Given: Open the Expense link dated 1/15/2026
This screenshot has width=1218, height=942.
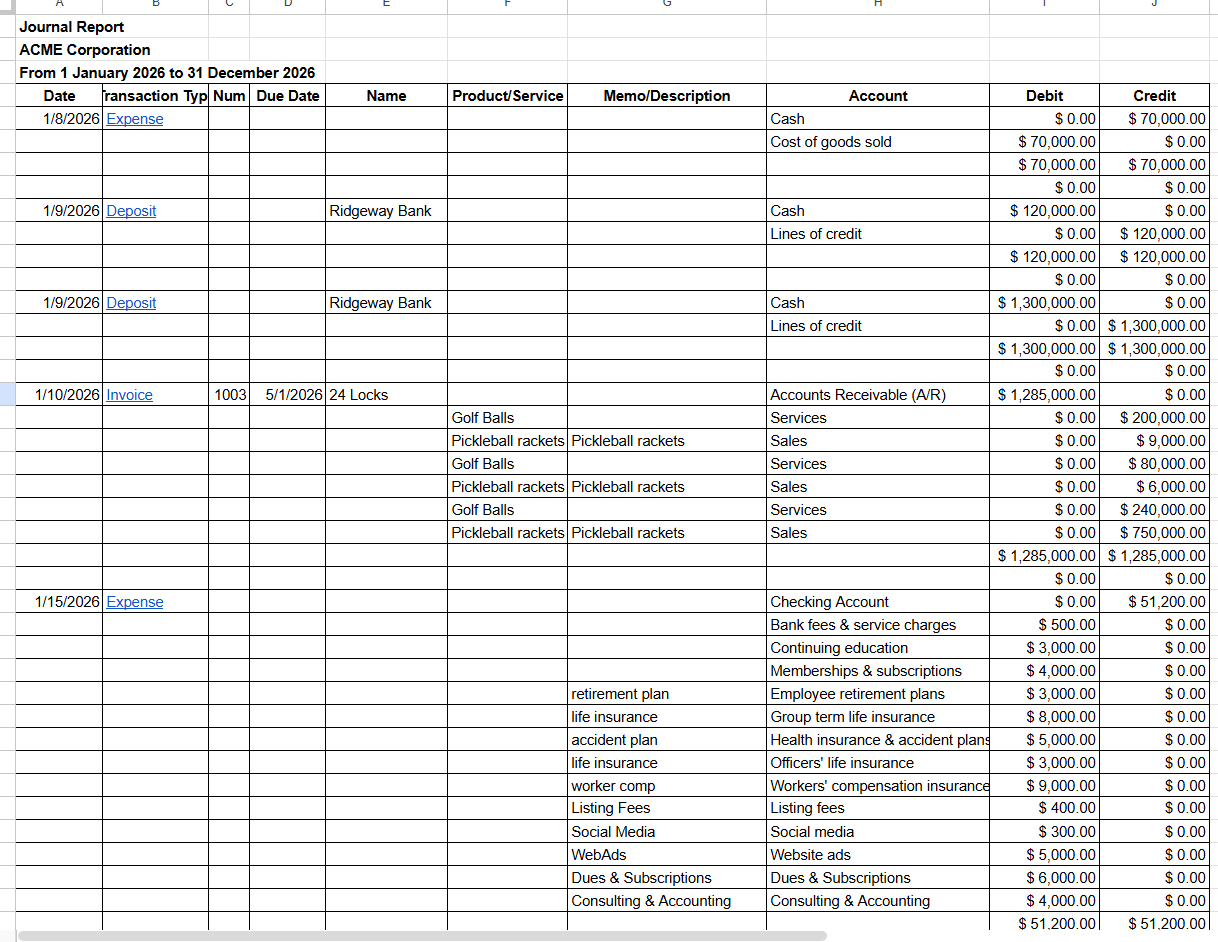Looking at the screenshot, I should tap(134, 602).
